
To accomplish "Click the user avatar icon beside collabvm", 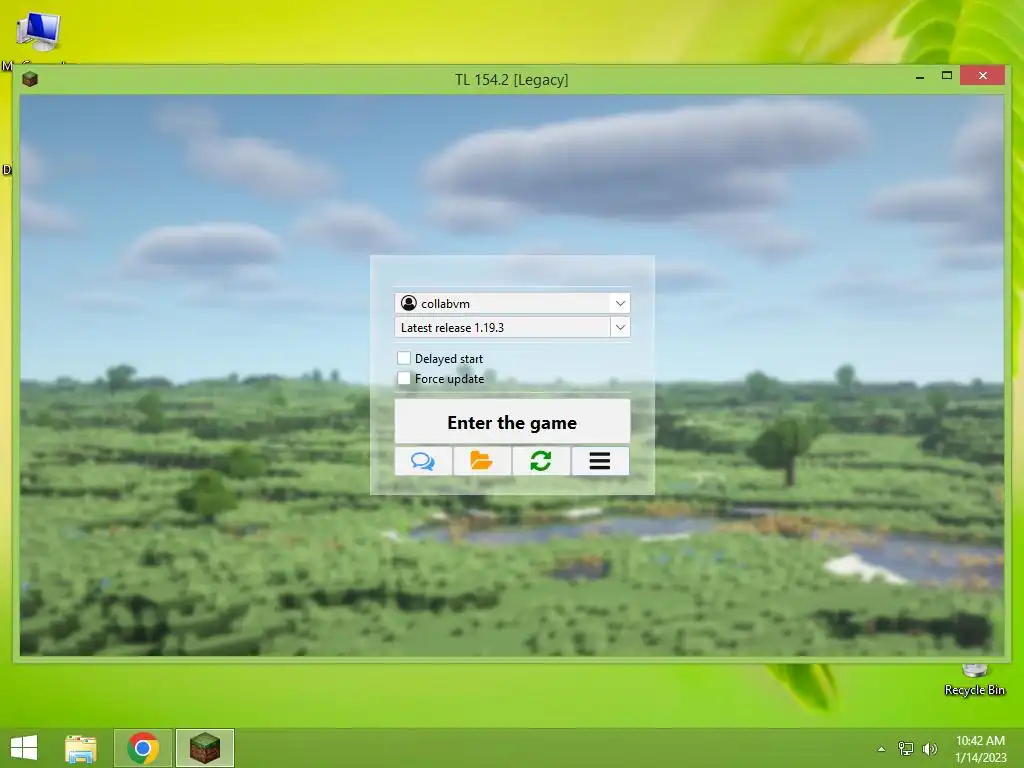I will 409,303.
